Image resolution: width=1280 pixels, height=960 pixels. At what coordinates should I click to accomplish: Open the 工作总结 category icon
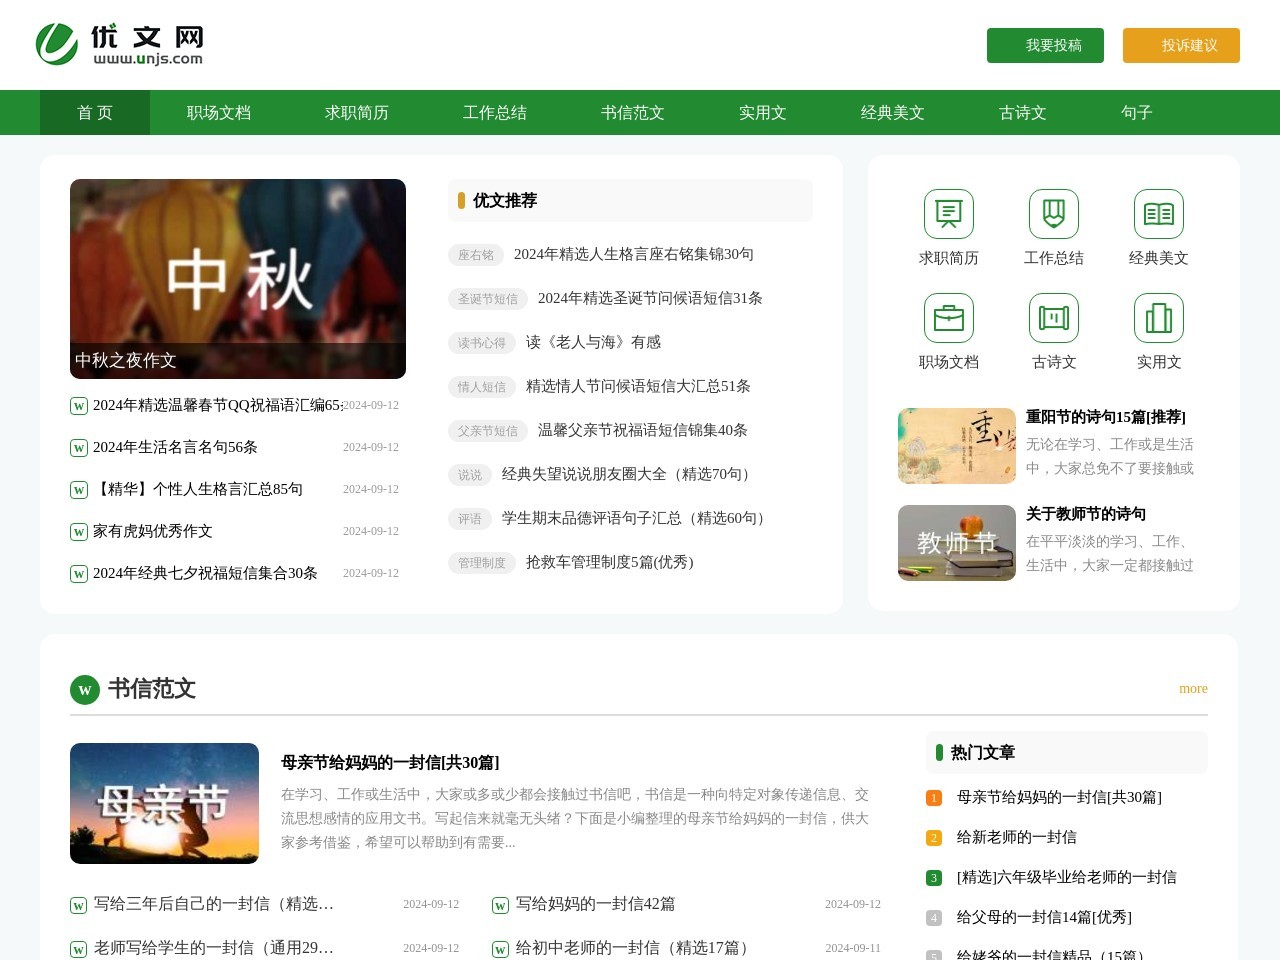point(1054,214)
